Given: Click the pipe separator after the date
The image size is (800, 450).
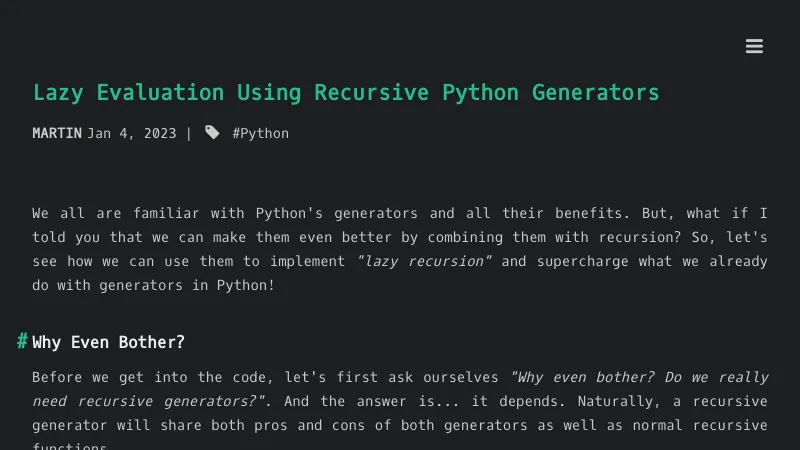Looking at the screenshot, I should (x=189, y=133).
